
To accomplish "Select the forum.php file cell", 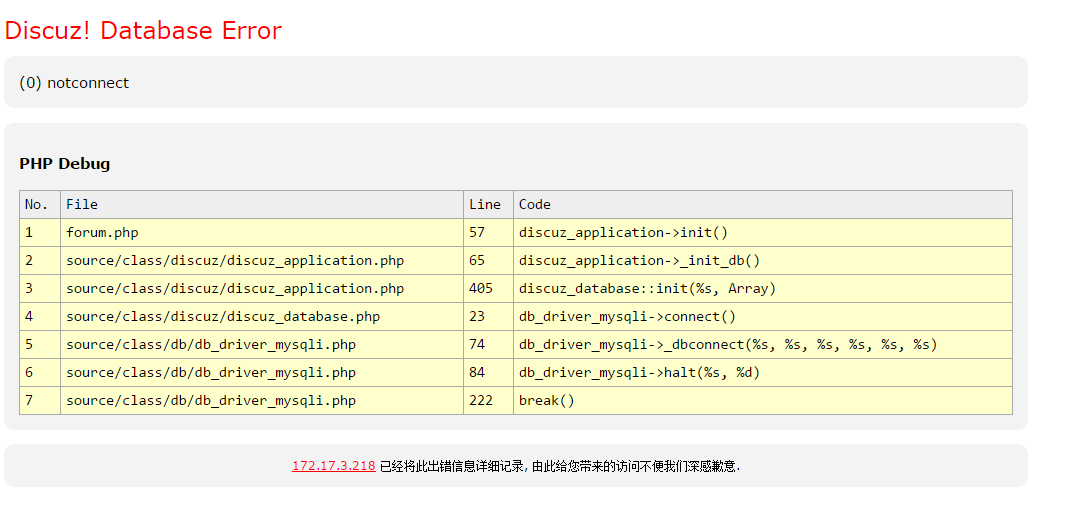I will coord(102,233).
